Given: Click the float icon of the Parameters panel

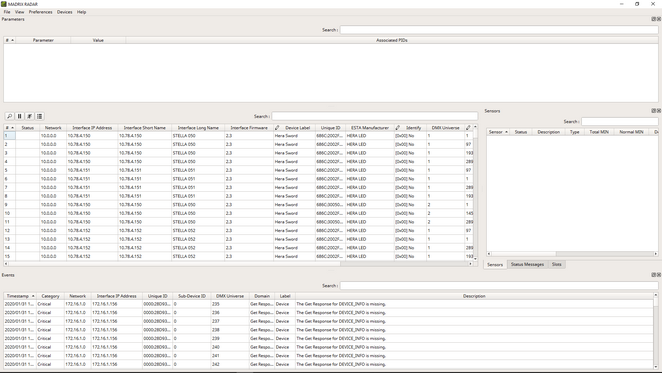Looking at the screenshot, I should point(654,19).
